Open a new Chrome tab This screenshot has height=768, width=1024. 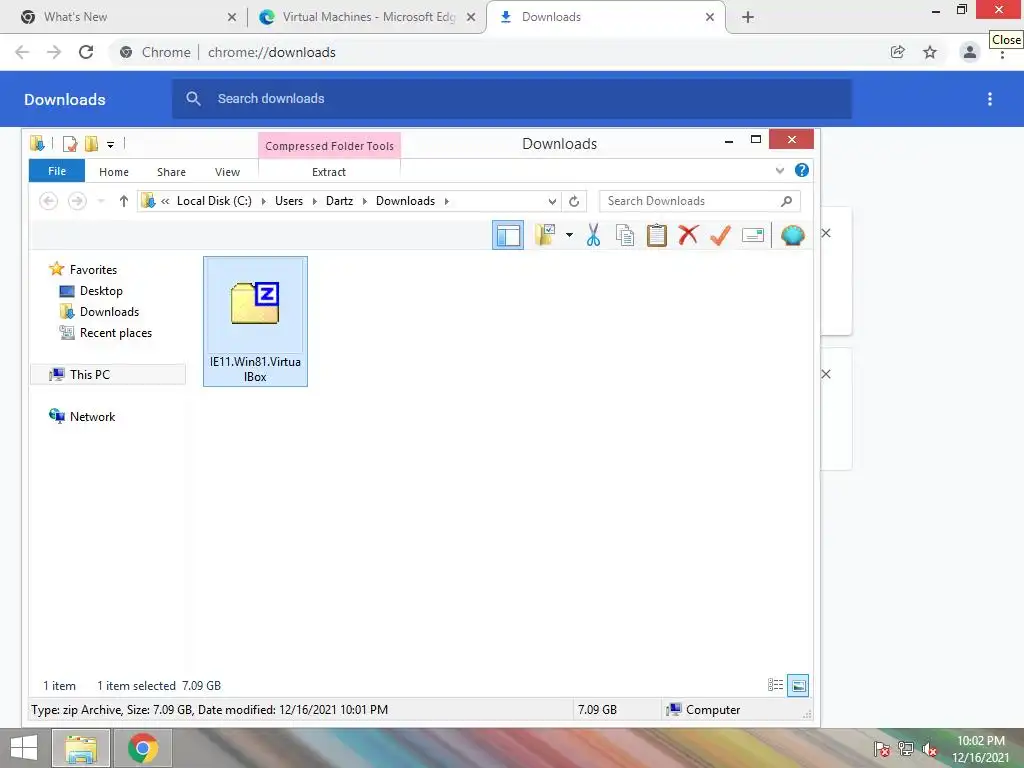pyautogui.click(x=748, y=17)
